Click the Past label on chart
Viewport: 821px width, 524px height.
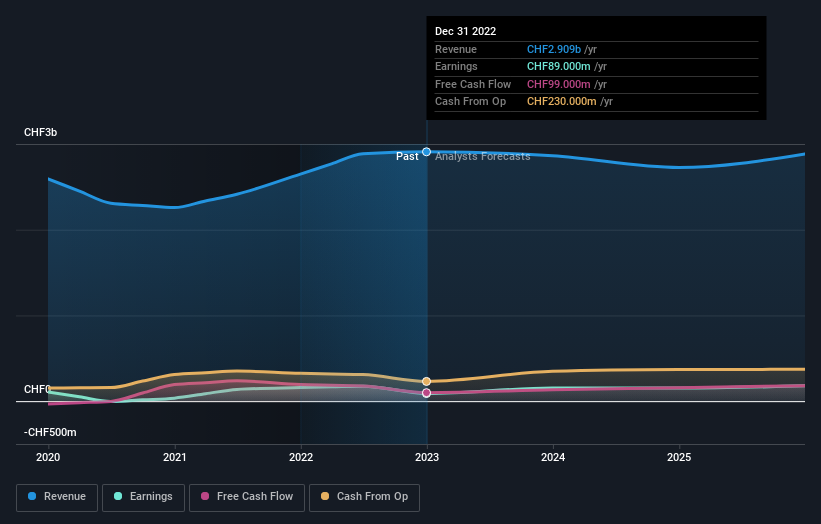(x=407, y=157)
